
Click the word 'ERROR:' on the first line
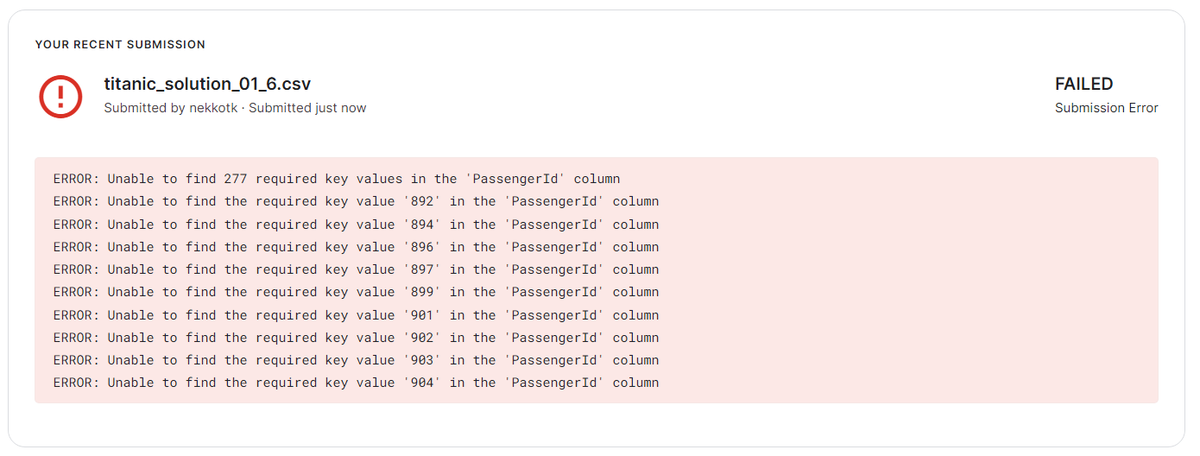point(76,179)
